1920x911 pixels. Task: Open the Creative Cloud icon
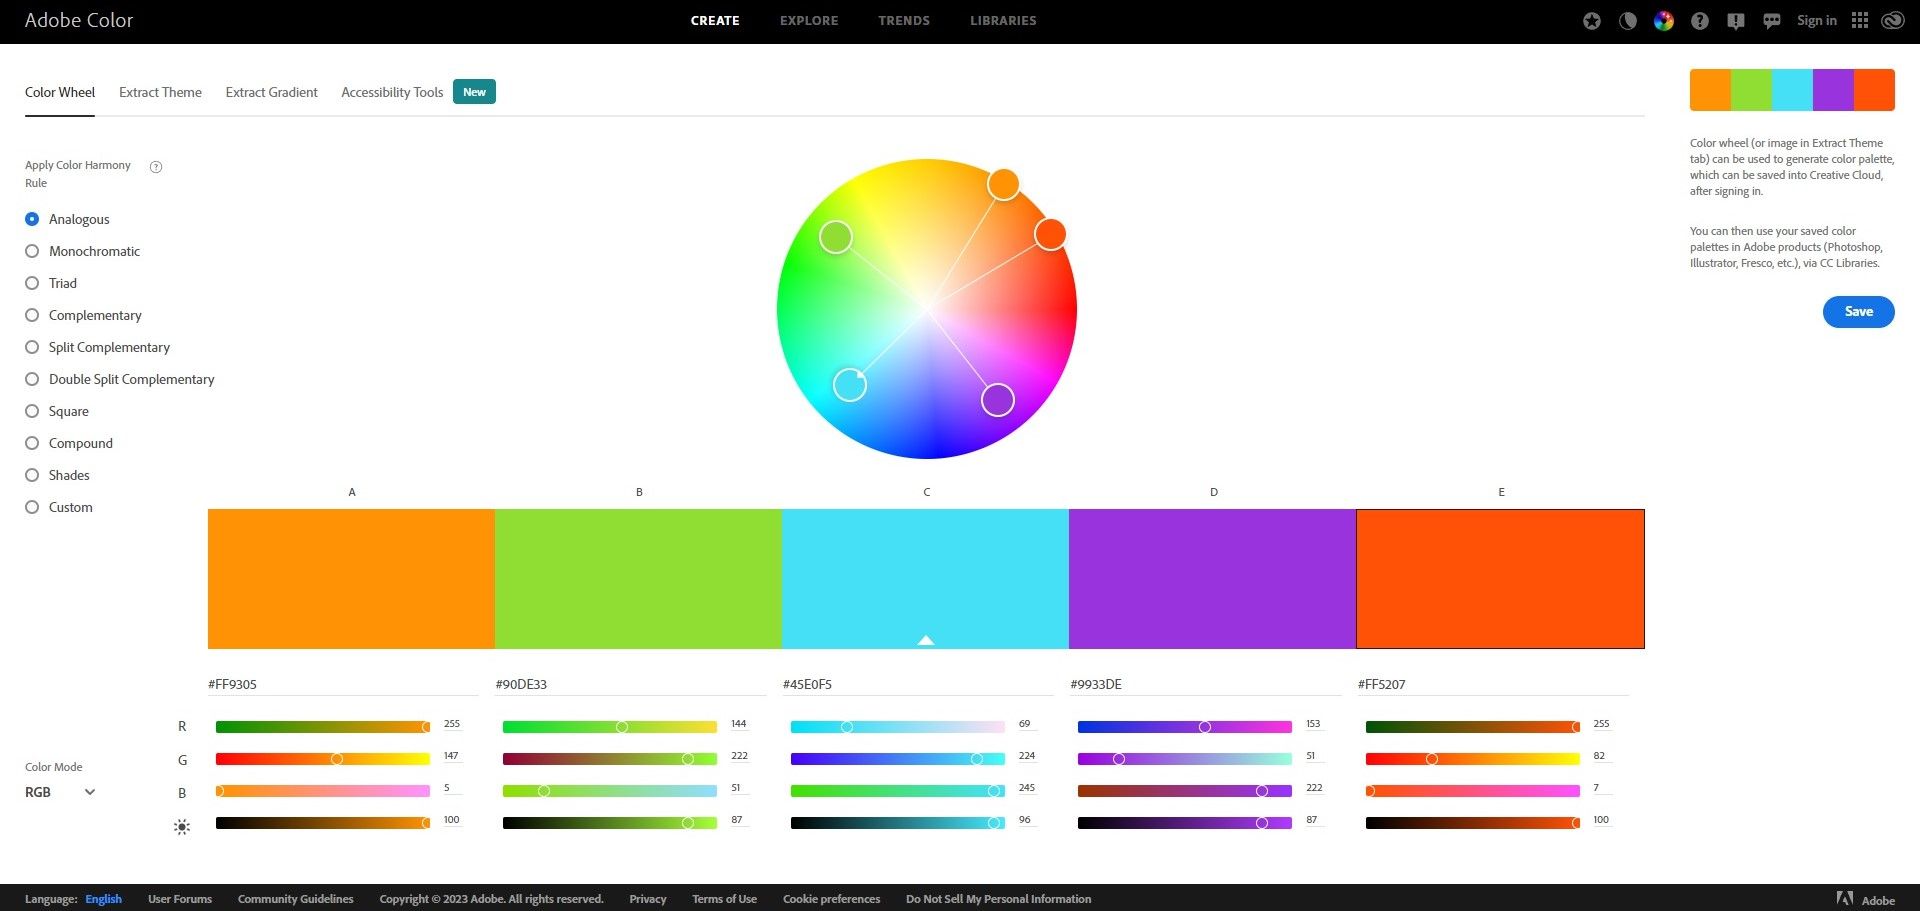(x=1893, y=21)
